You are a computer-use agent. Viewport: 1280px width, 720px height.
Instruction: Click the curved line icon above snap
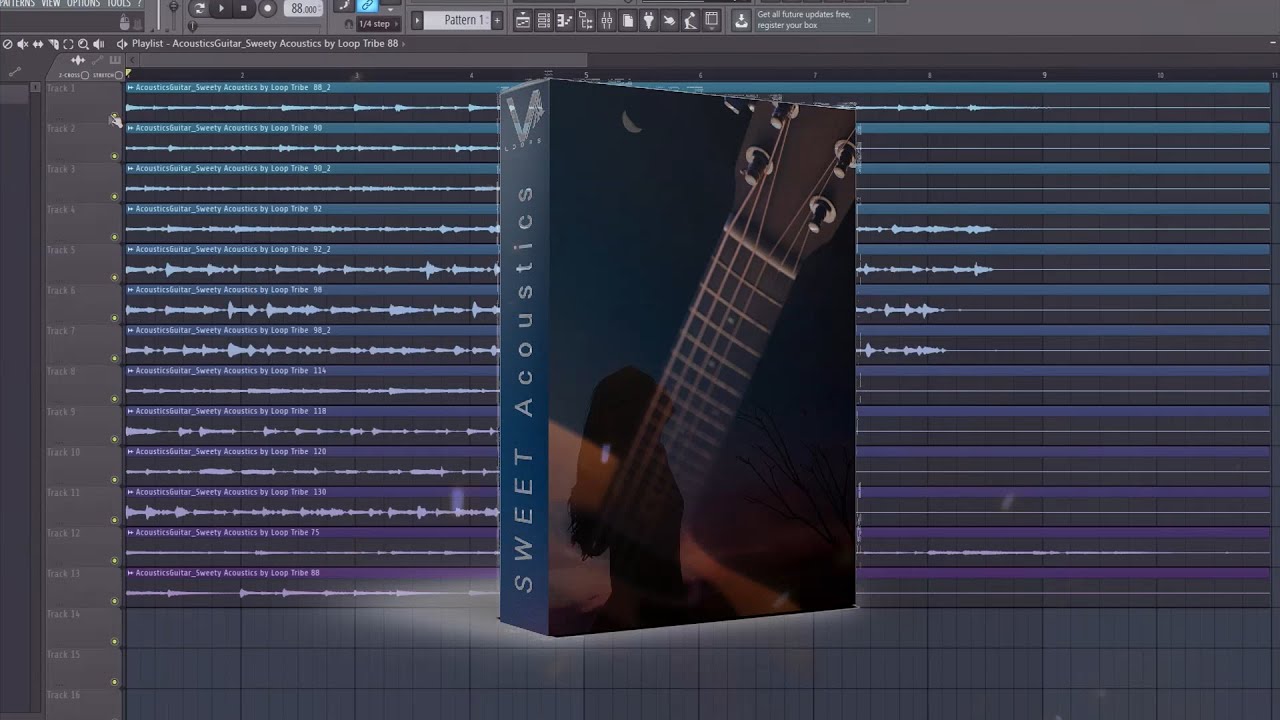point(344,5)
